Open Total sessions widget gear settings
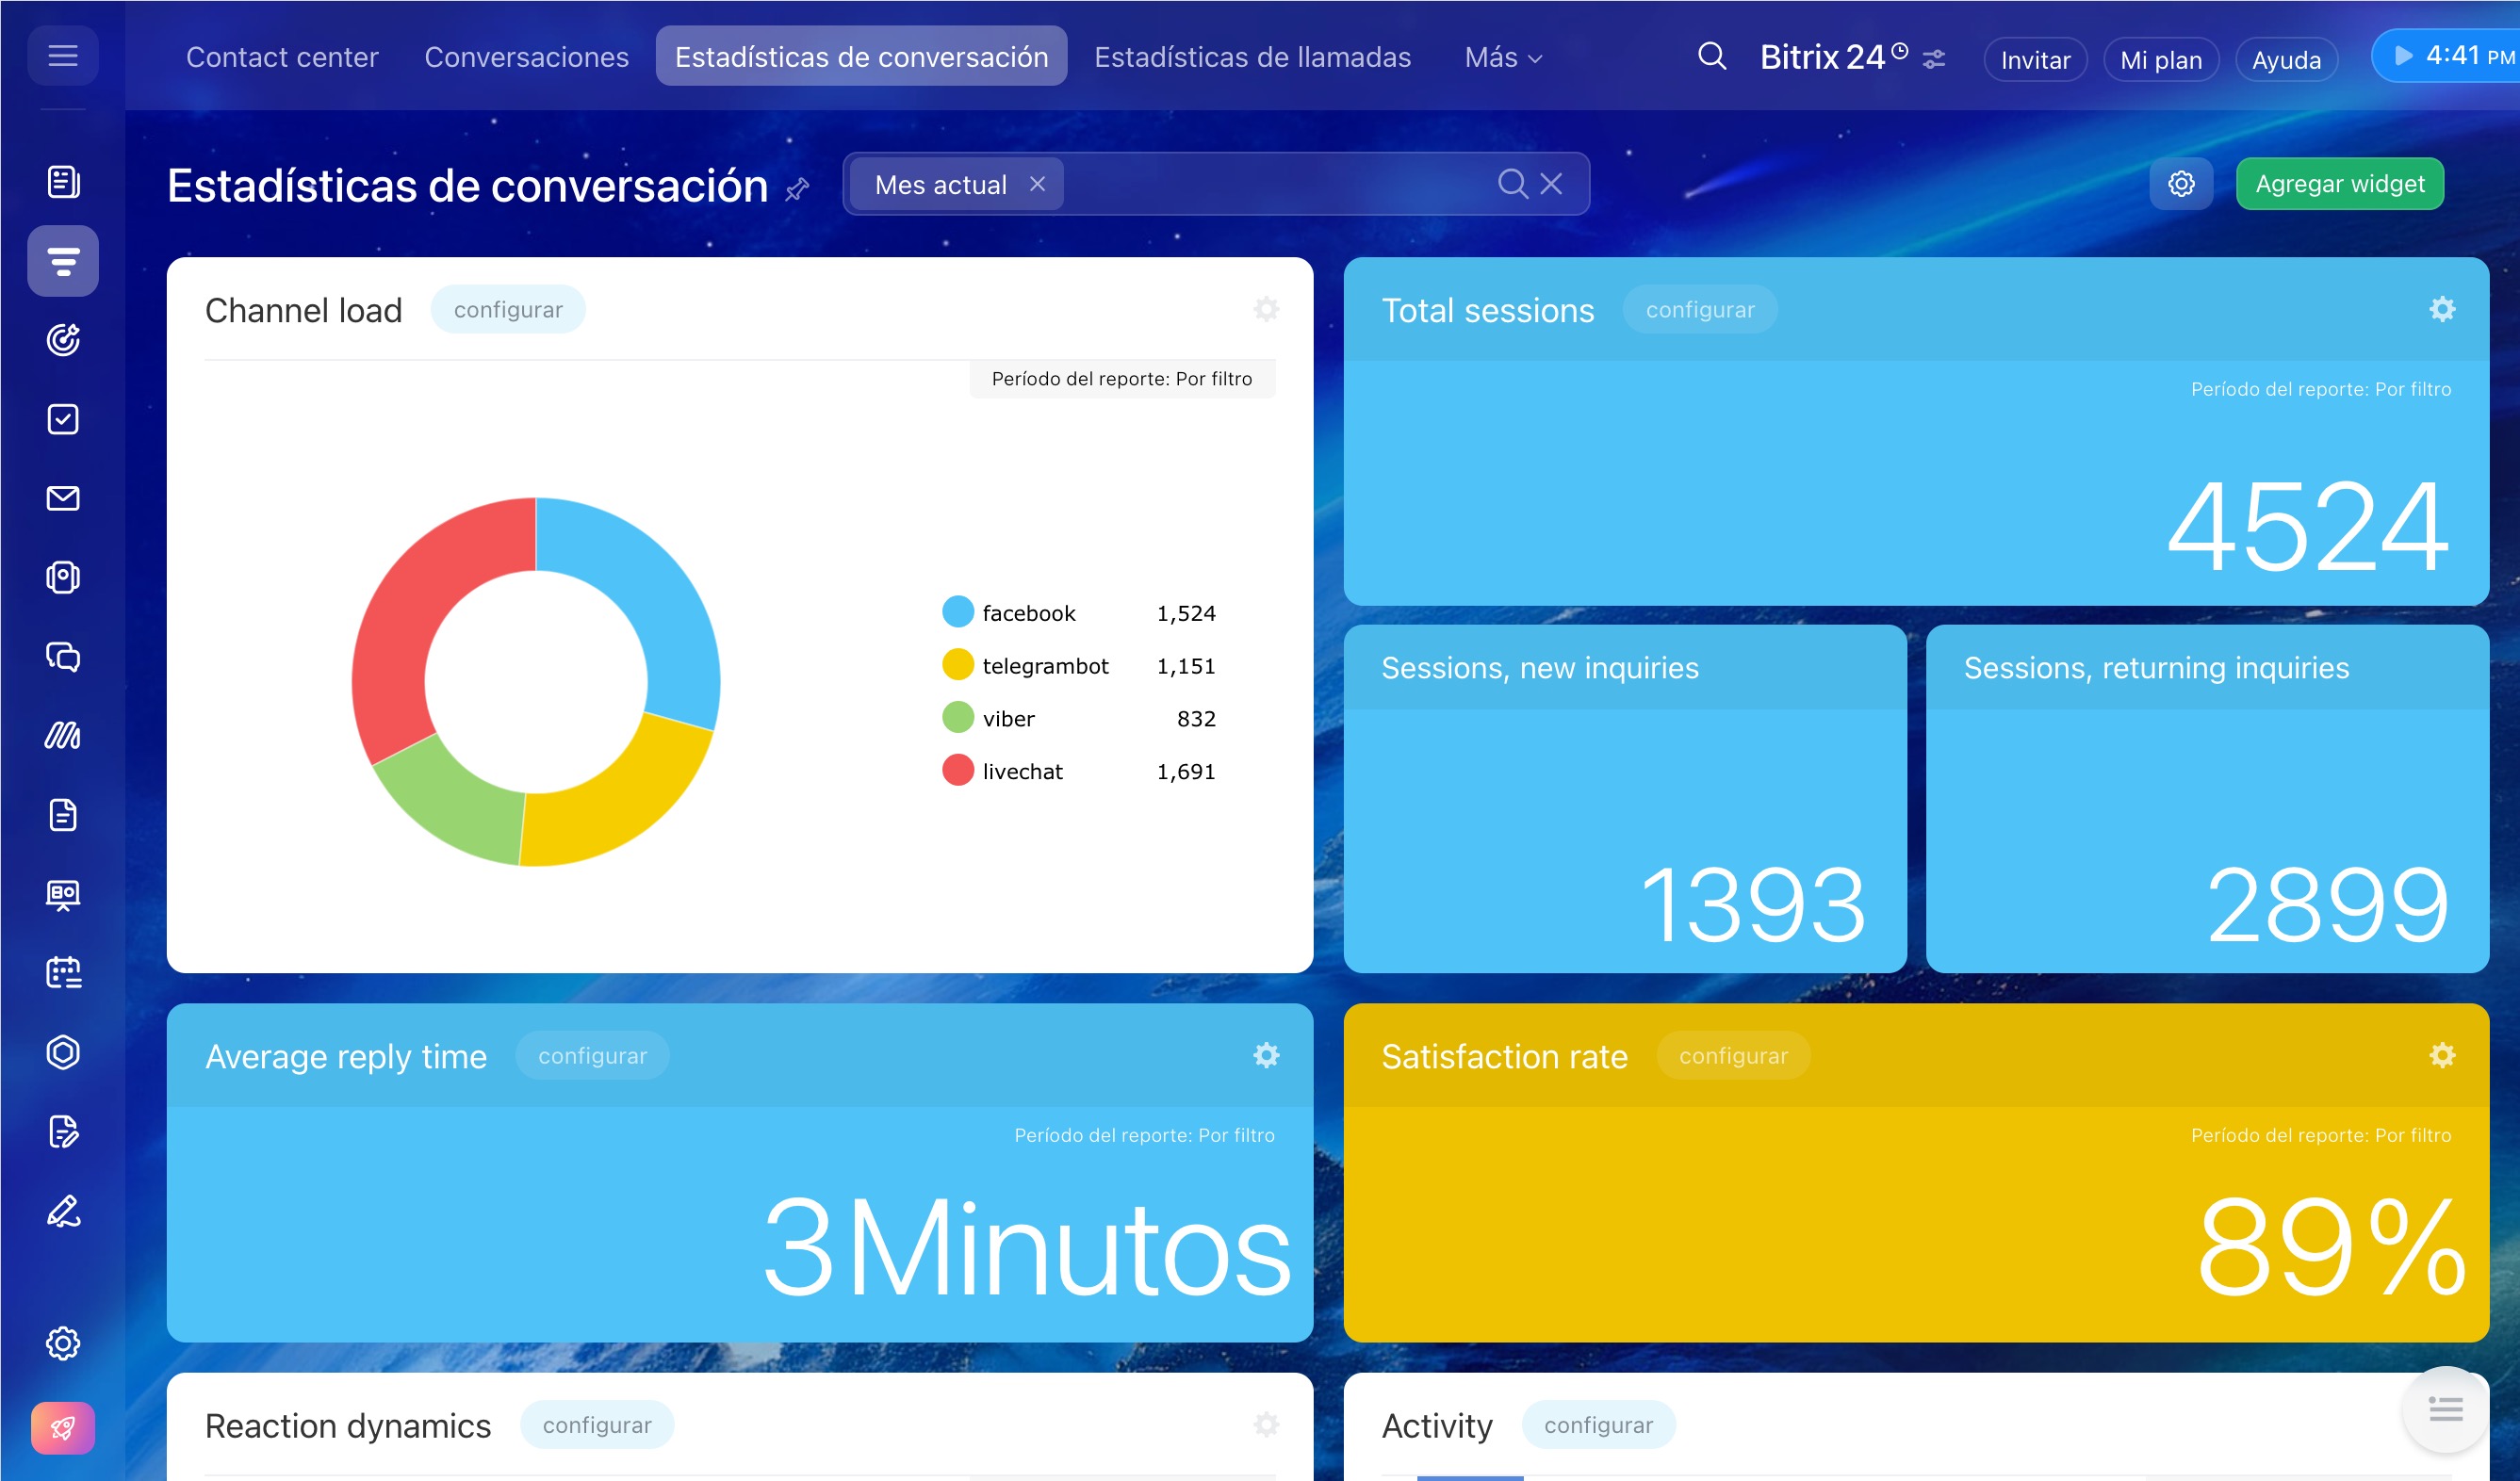Screen dimensions: 2520x1481 pos(2442,309)
